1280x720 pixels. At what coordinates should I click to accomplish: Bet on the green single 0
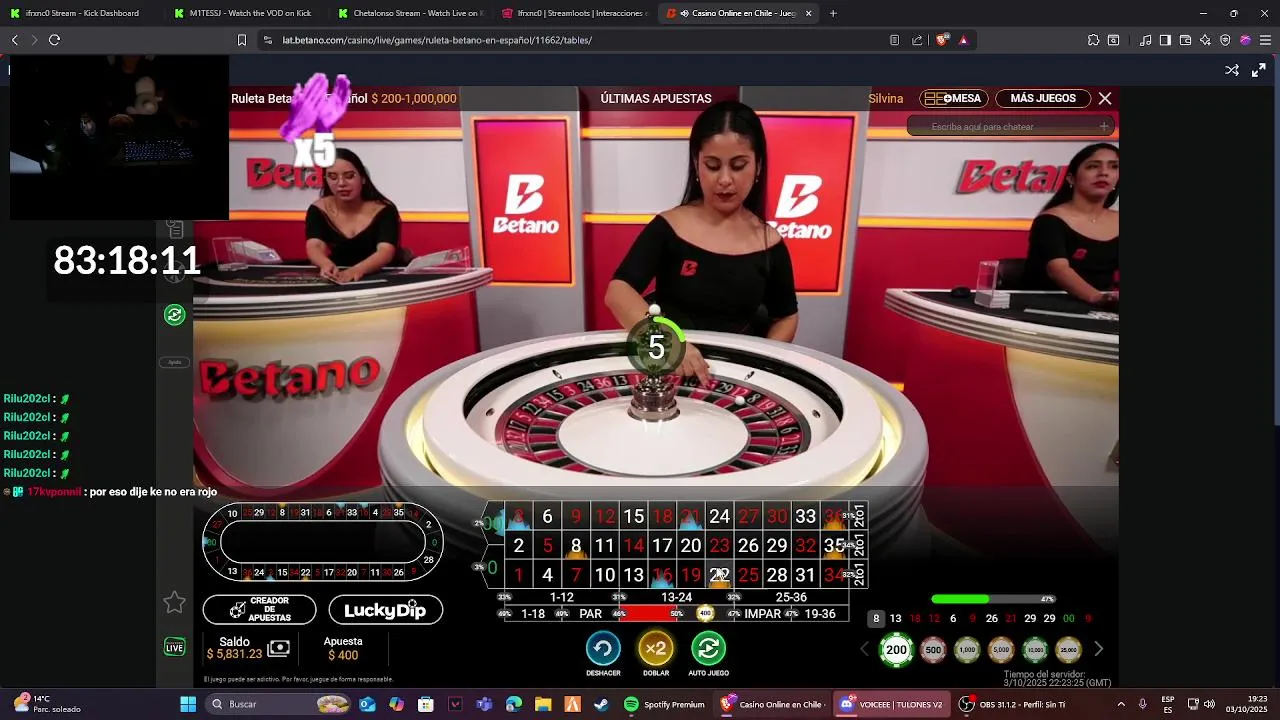492,568
